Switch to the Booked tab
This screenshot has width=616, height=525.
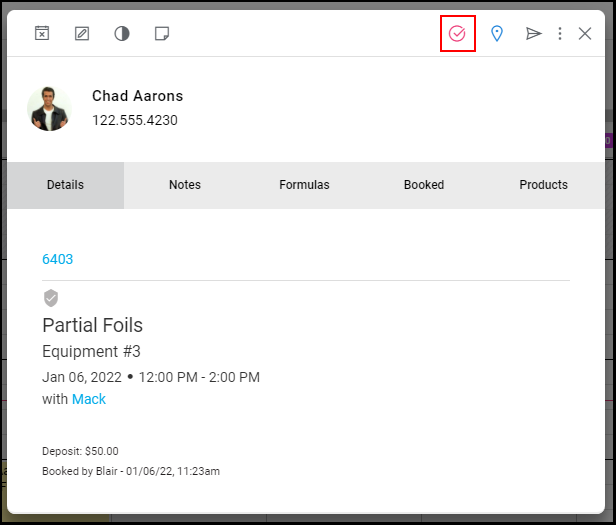(x=424, y=185)
